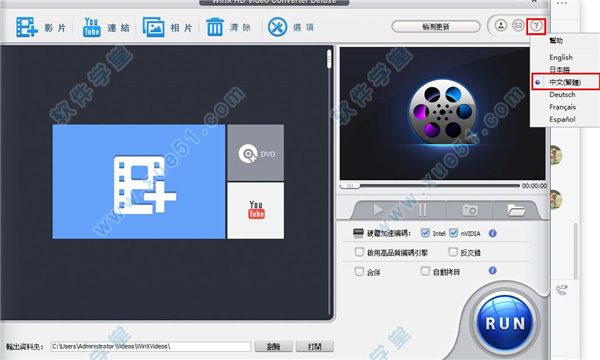Image resolution: width=600 pixels, height=360 pixels.
Task: Click the browse (瀏覽) output folder button
Action: [274, 347]
